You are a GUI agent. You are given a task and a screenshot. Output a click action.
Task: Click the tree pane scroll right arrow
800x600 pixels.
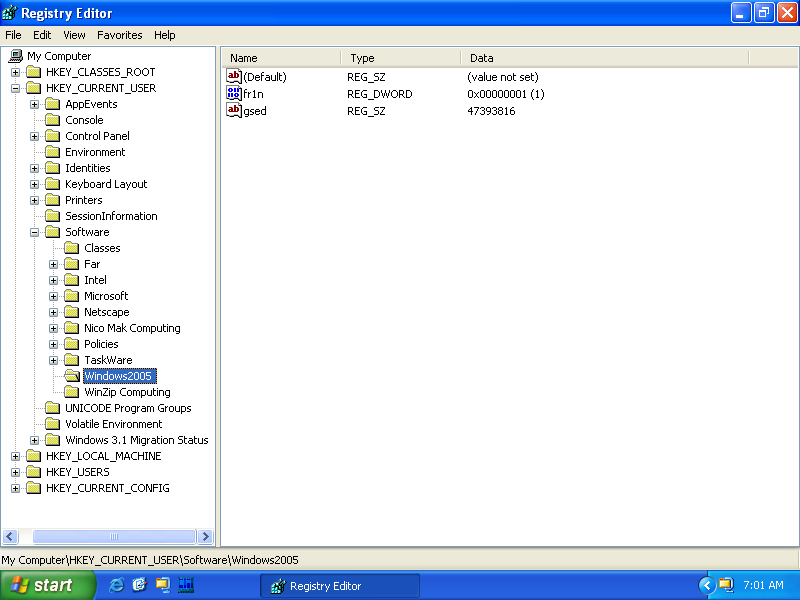(206, 536)
